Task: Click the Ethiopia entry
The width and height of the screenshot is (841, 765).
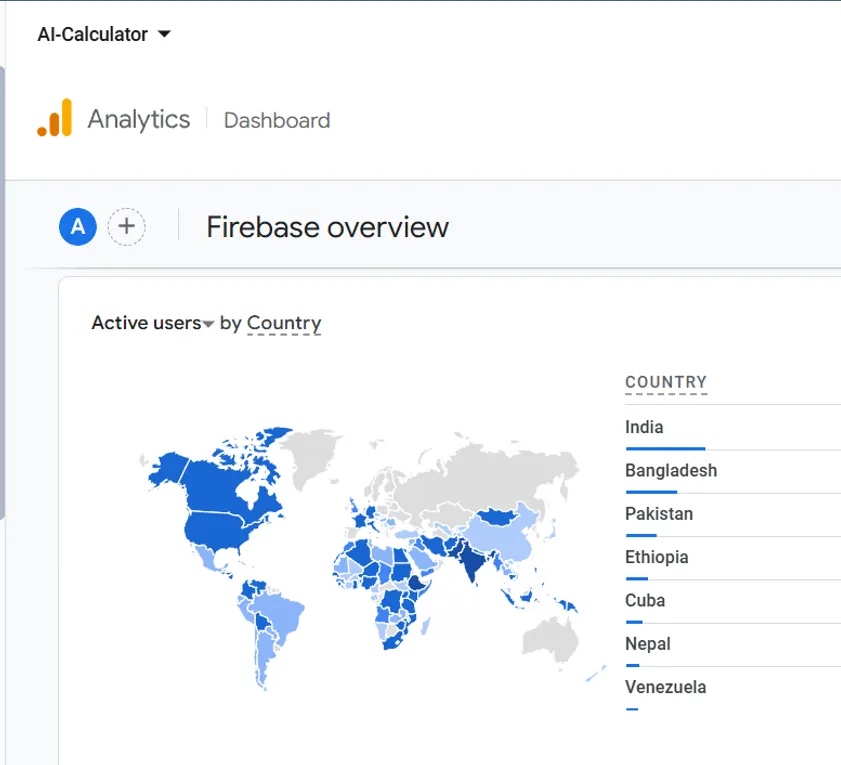Action: (x=656, y=557)
